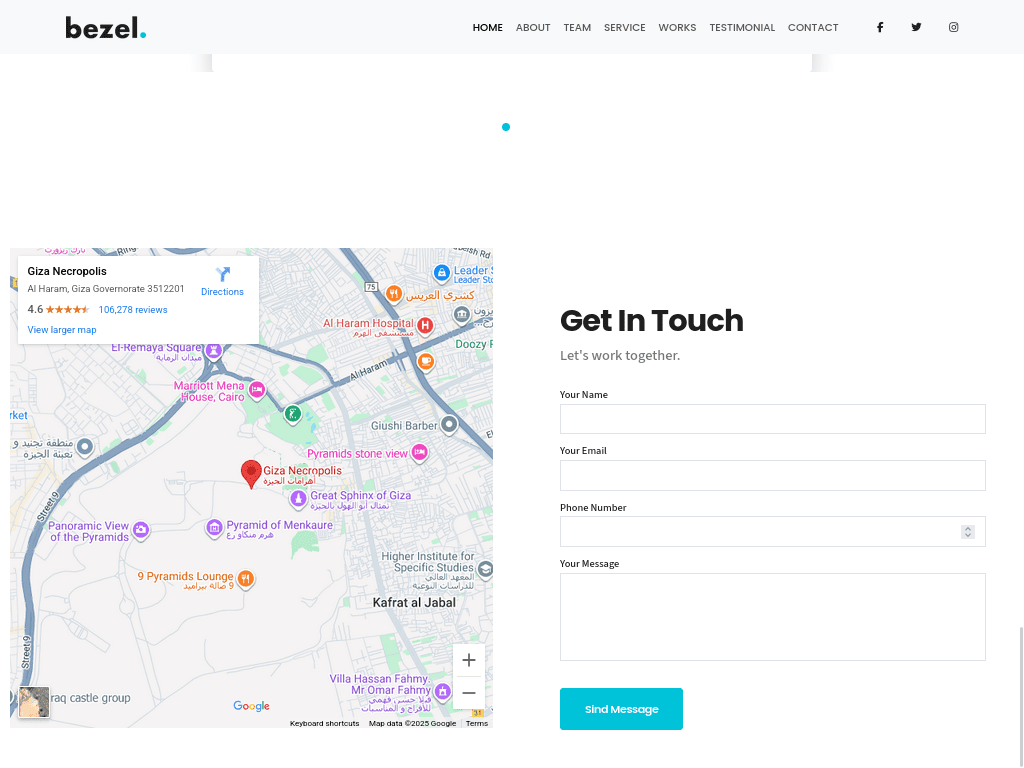
Task: Click the Sind Message button
Action: tap(621, 709)
